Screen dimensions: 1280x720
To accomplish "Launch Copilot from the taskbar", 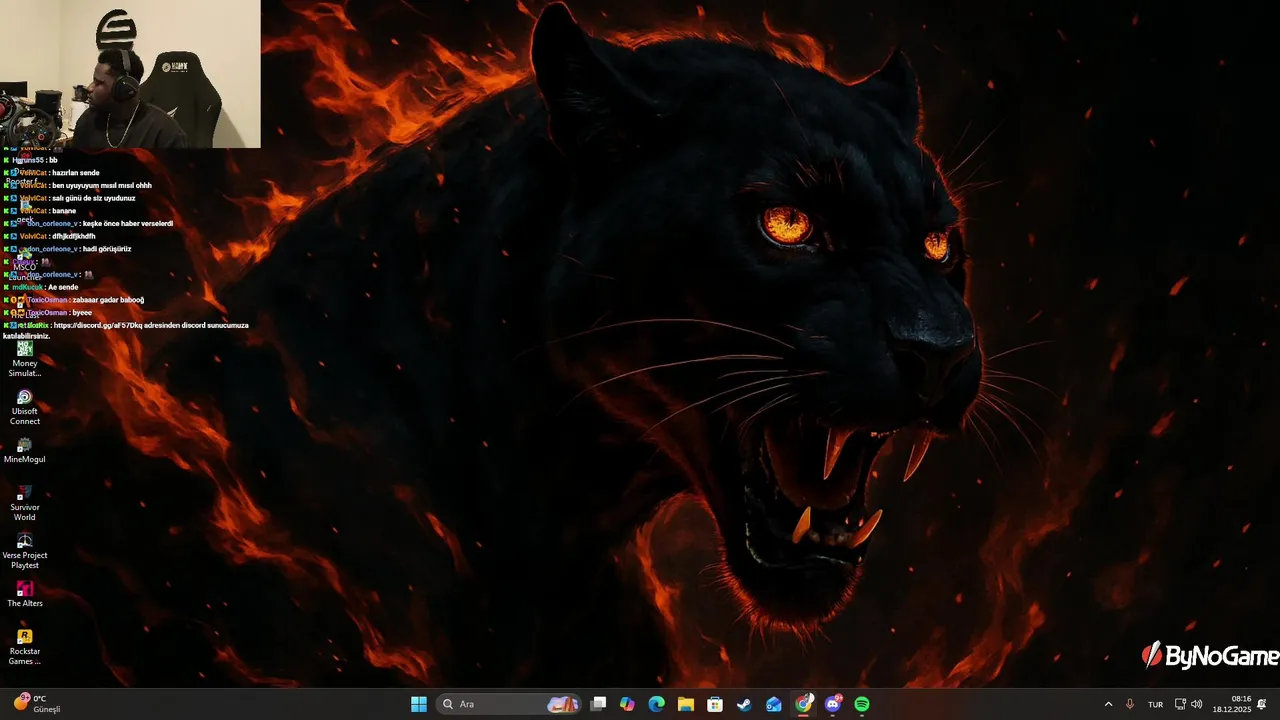I will [x=627, y=704].
